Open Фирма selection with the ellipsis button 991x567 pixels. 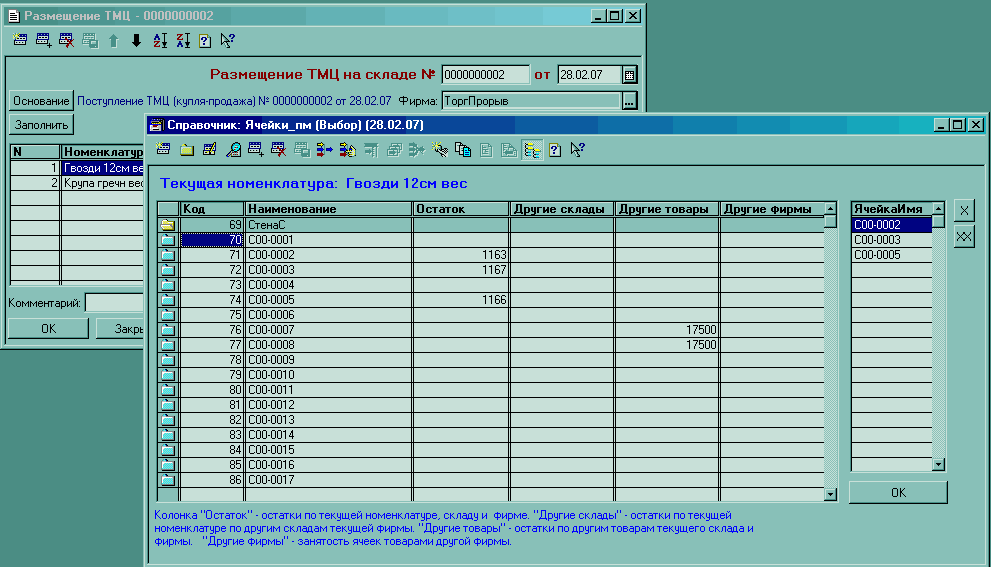coord(629,101)
